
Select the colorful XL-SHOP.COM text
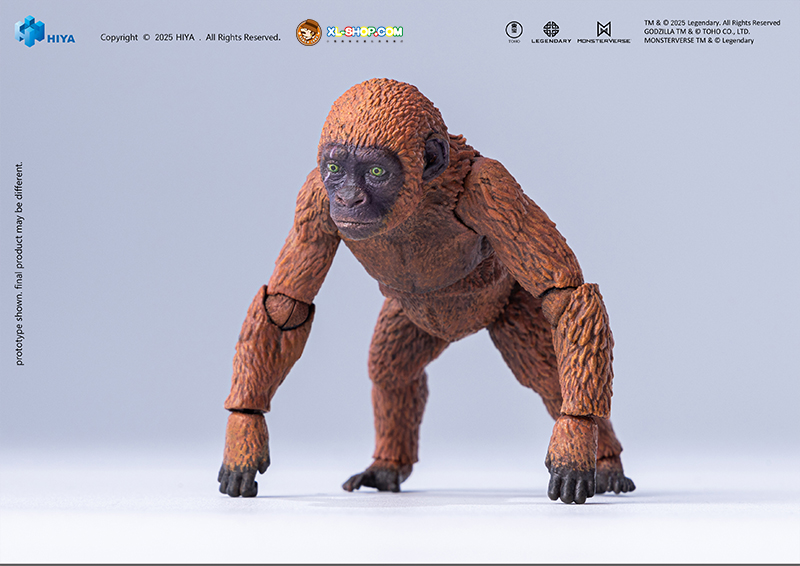click(x=365, y=33)
